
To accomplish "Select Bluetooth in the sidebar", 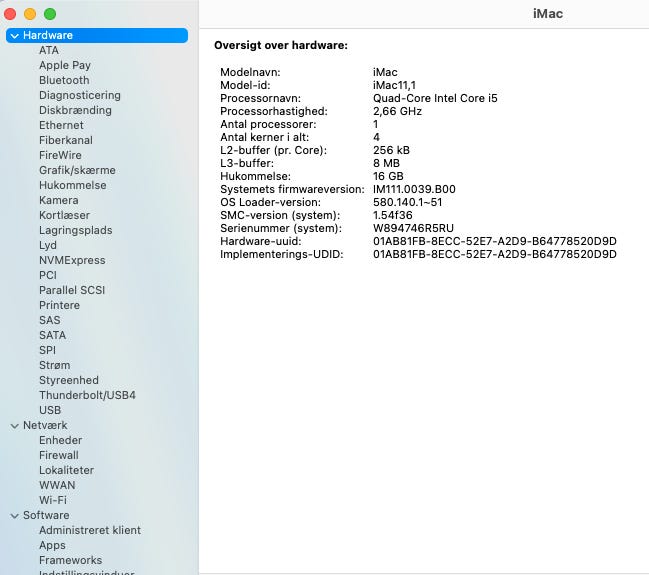I will [x=64, y=80].
